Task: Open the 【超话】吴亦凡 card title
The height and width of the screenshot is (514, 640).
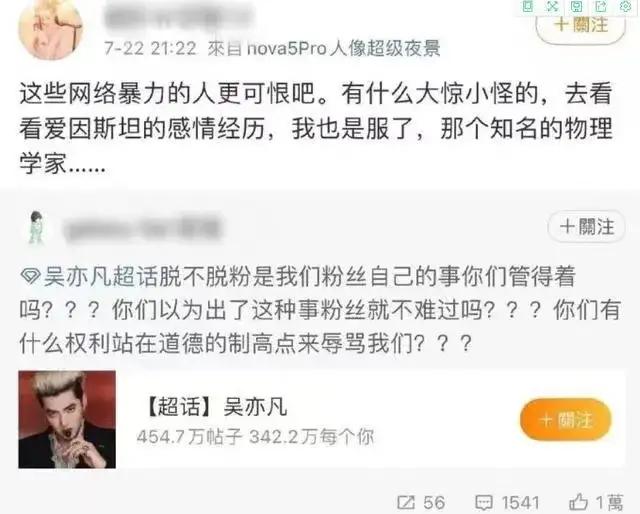Action: pos(216,407)
